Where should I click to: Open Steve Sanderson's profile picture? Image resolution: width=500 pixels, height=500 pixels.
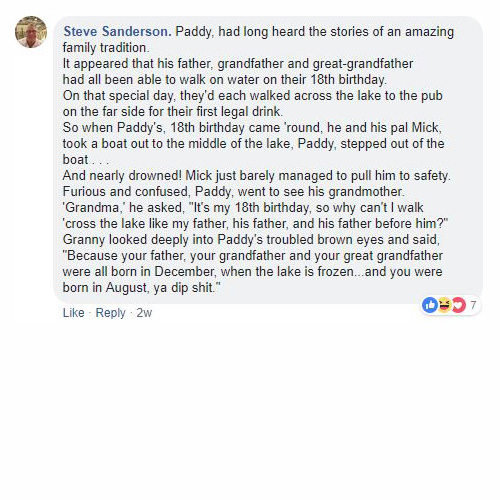coord(31,32)
